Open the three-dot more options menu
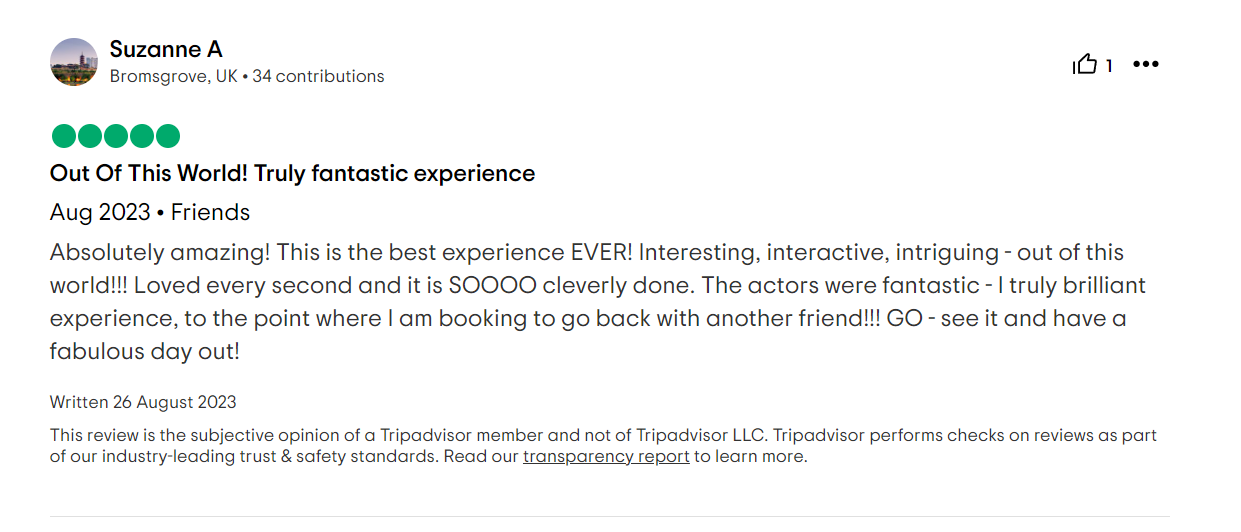This screenshot has width=1241, height=532. 1145,65
